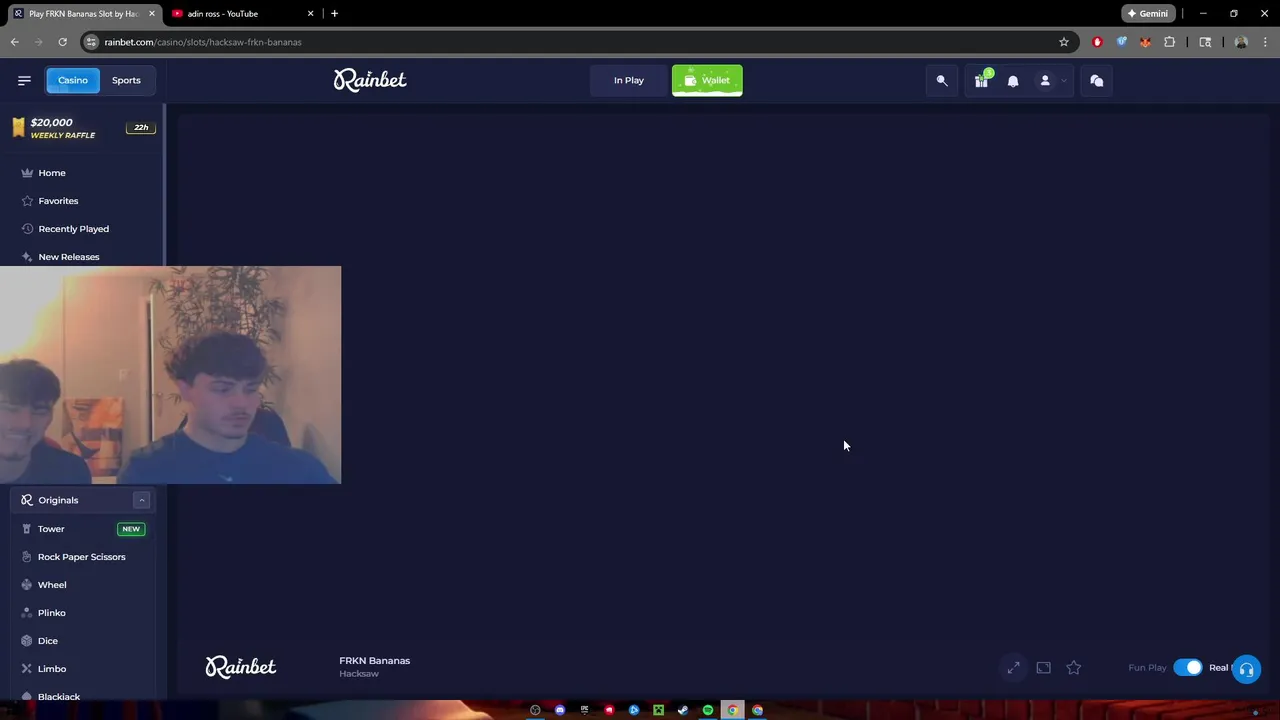Open the blue shield extension
Screen dimensions: 1280x720
coord(1121,42)
